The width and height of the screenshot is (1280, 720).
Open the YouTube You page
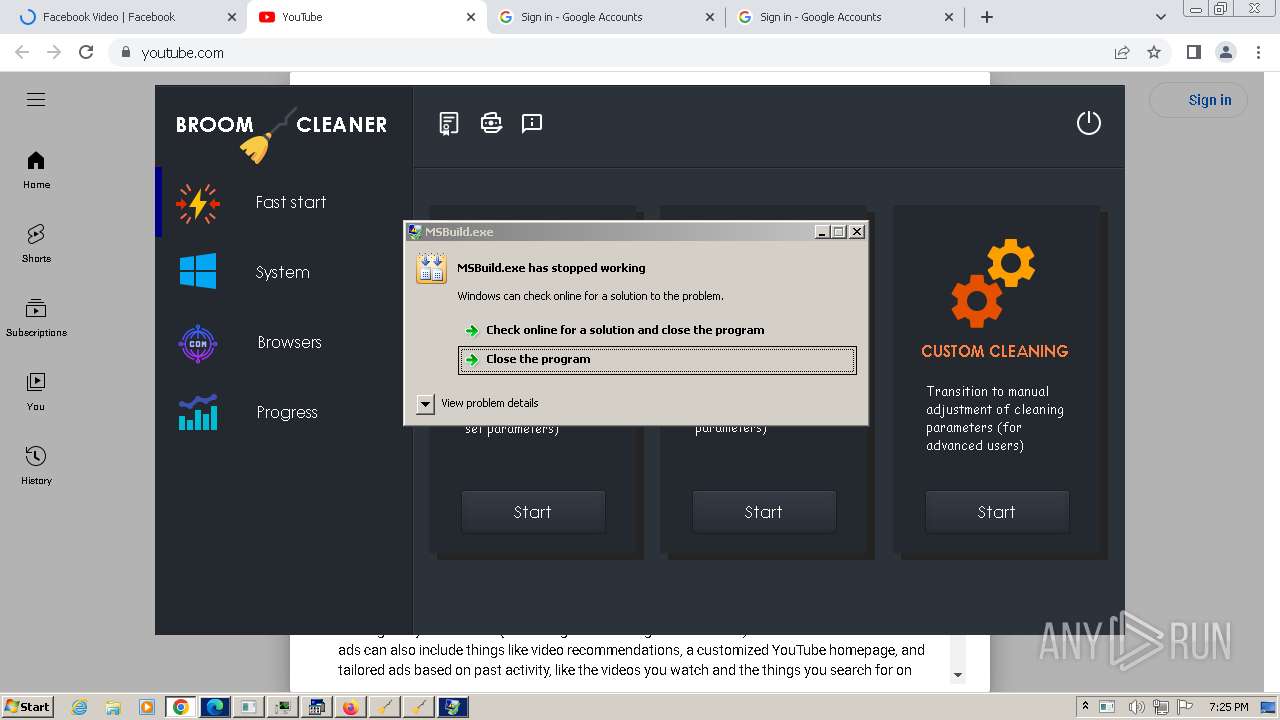pyautogui.click(x=36, y=391)
